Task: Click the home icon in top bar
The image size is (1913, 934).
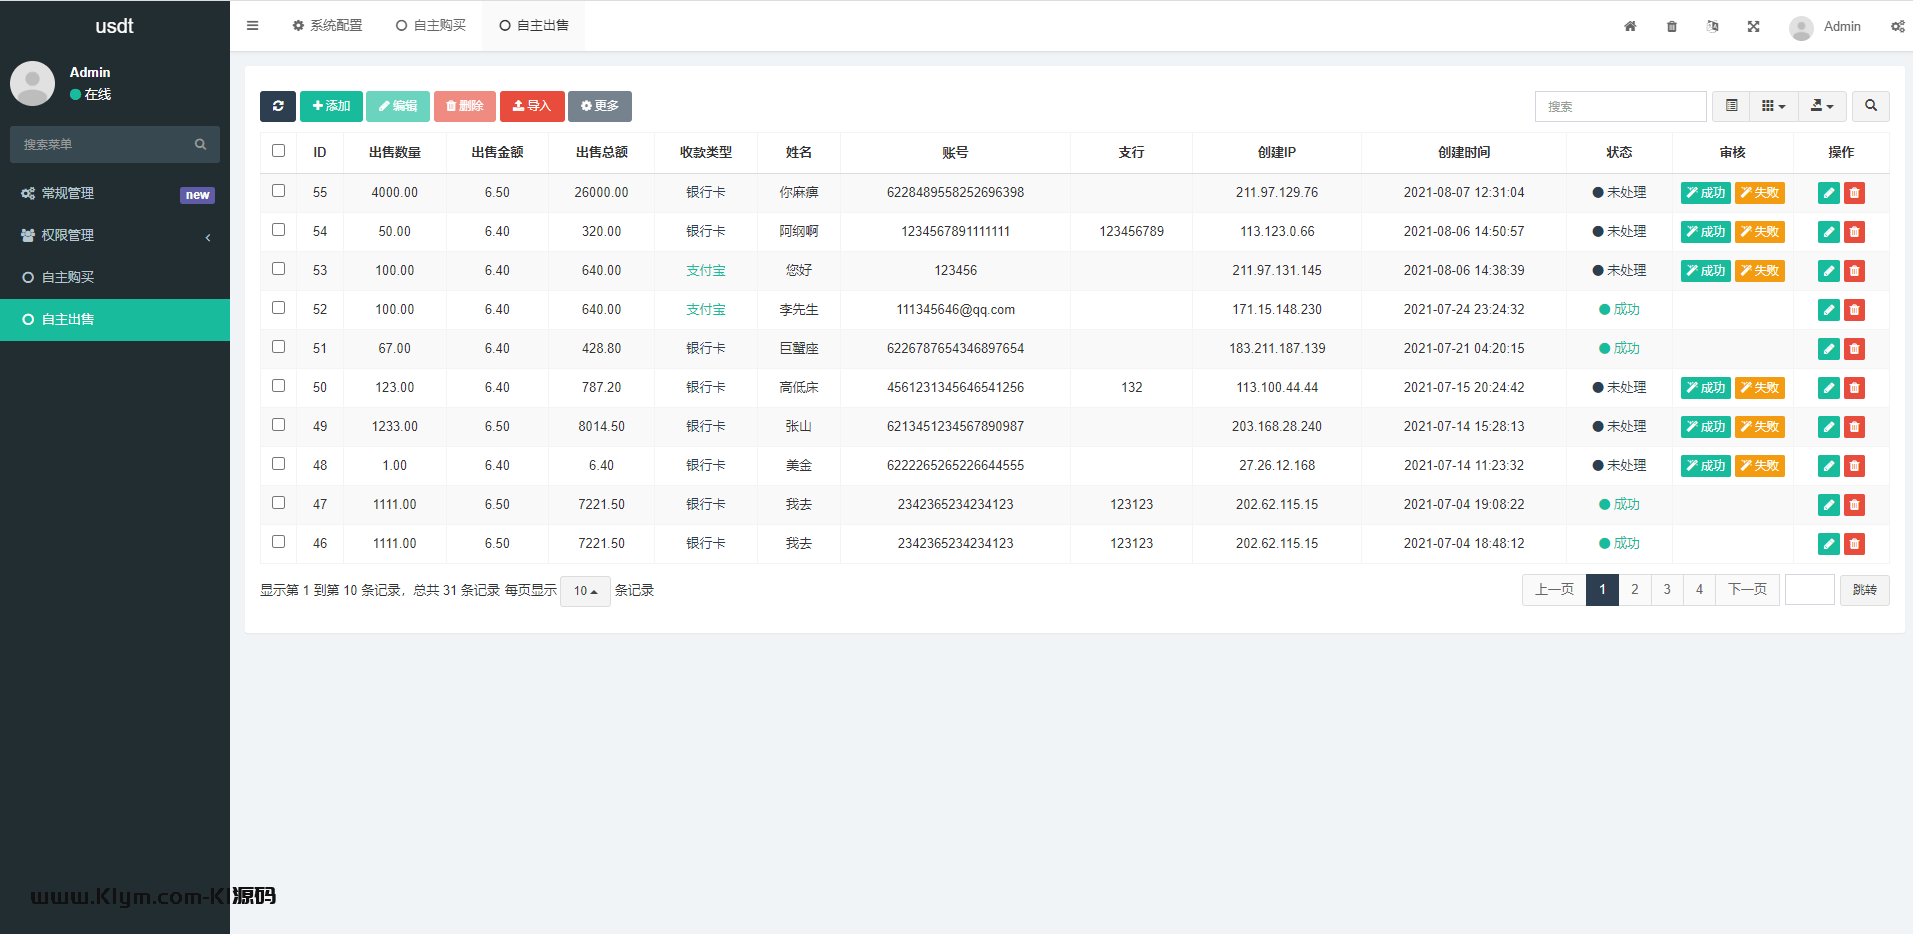Action: [x=1630, y=27]
